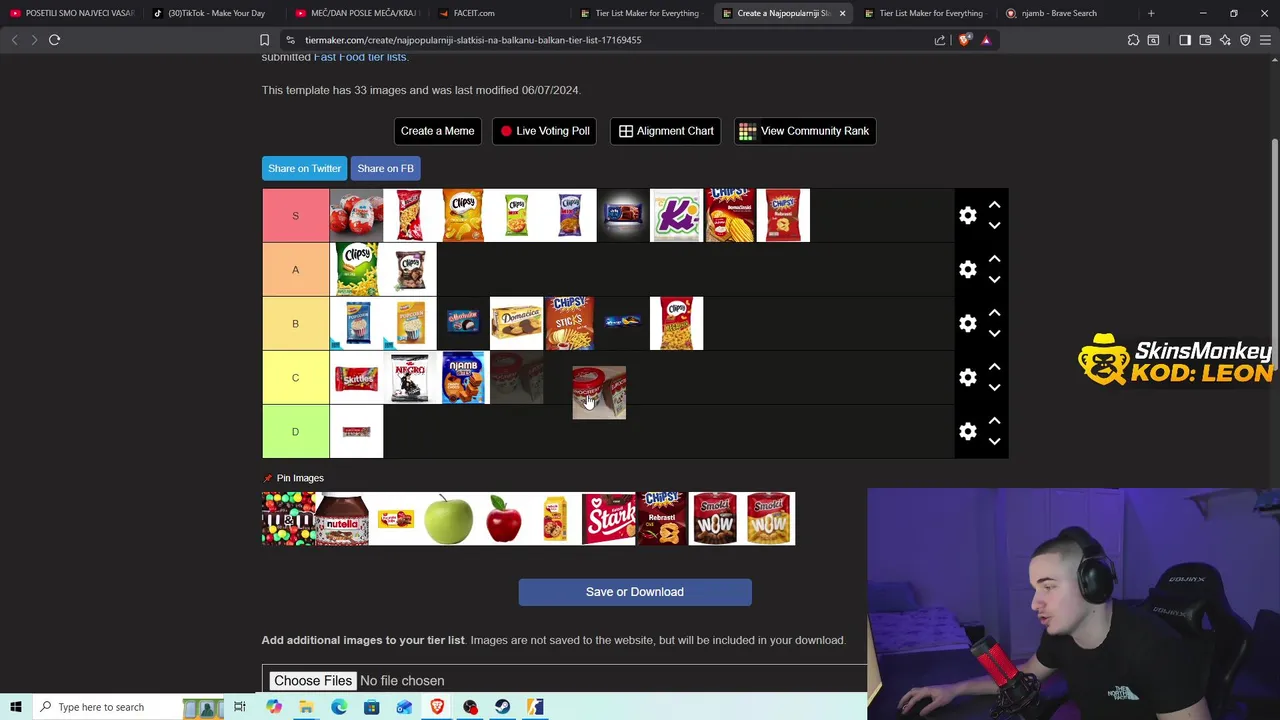Open settings gear for tier B row
Screen dimensions: 1280x720
[967, 323]
